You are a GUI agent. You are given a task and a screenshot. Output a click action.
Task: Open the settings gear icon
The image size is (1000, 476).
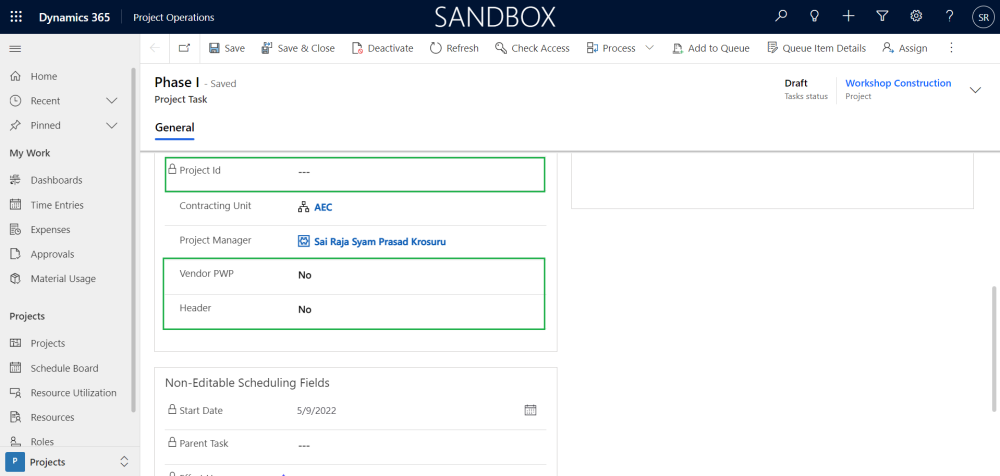(916, 17)
